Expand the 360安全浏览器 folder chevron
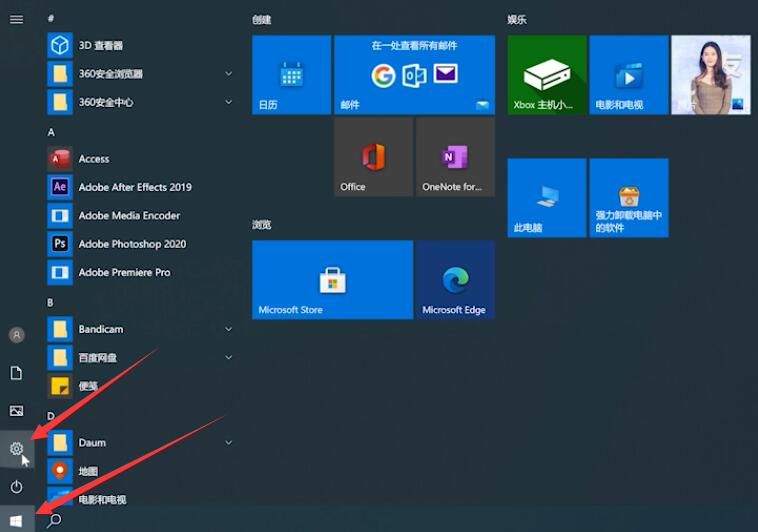Image resolution: width=758 pixels, height=532 pixels. pos(229,74)
